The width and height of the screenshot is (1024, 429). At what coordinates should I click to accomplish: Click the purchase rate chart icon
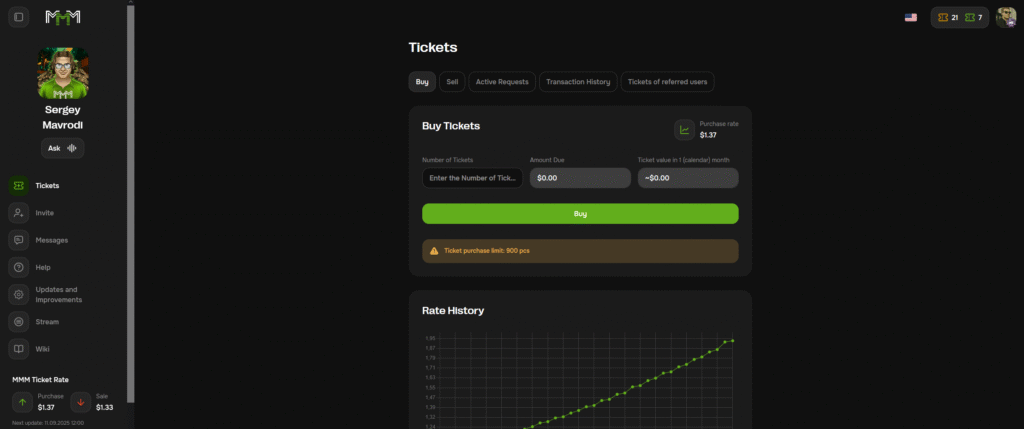pos(685,129)
